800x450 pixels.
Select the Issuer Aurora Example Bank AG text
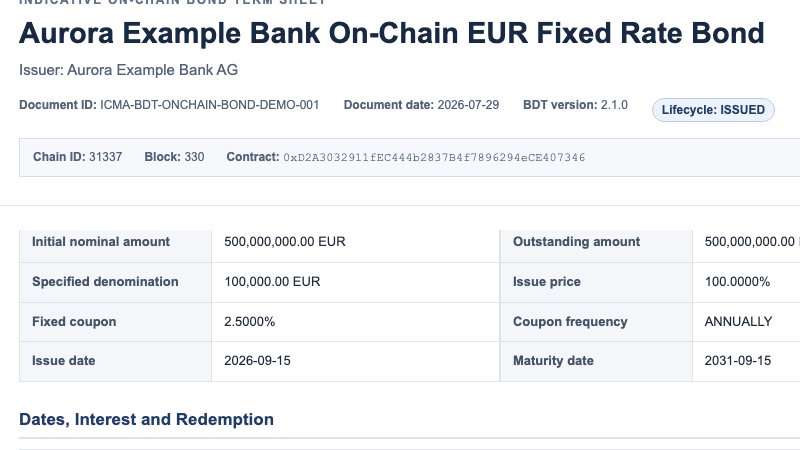129,70
